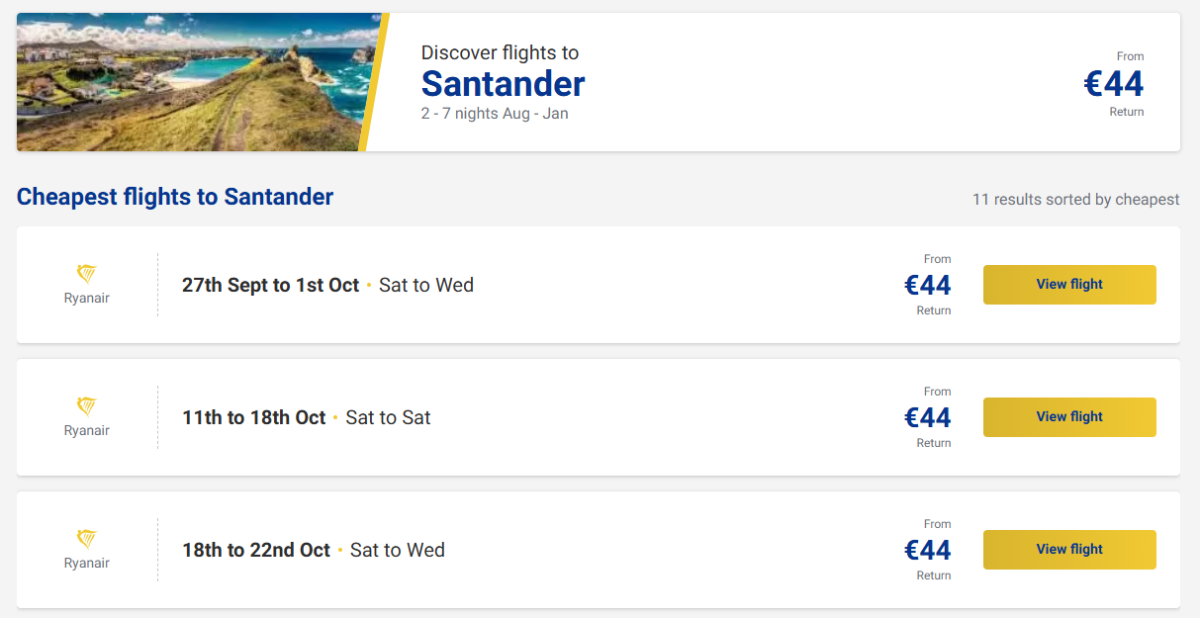Screen dimensions: 1200x618
Task: Select the €44 price in the top banner
Action: (1114, 84)
